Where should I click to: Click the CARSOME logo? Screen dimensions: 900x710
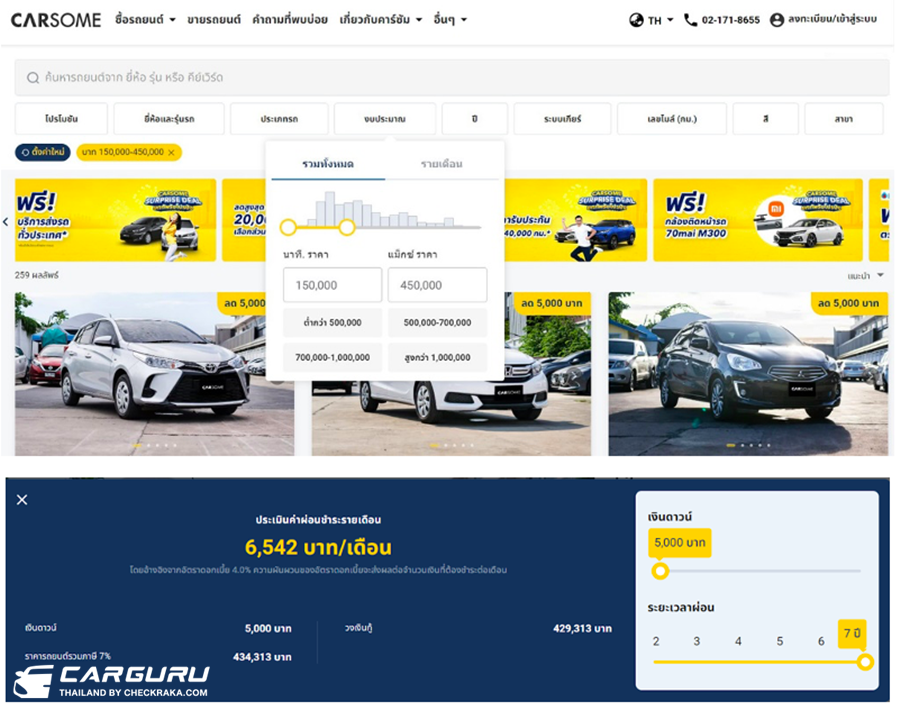pos(56,20)
